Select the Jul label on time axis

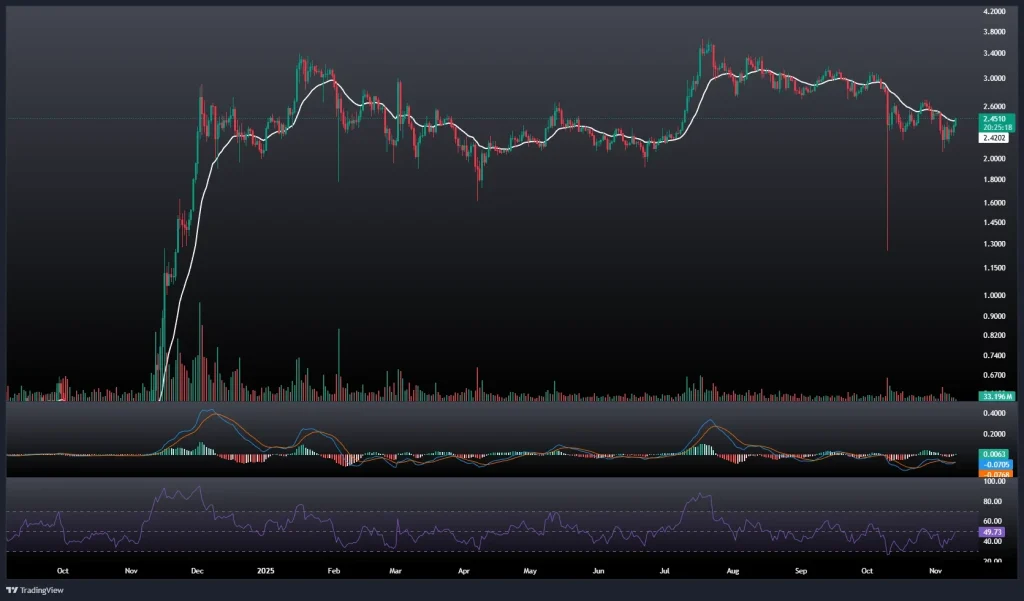click(665, 571)
